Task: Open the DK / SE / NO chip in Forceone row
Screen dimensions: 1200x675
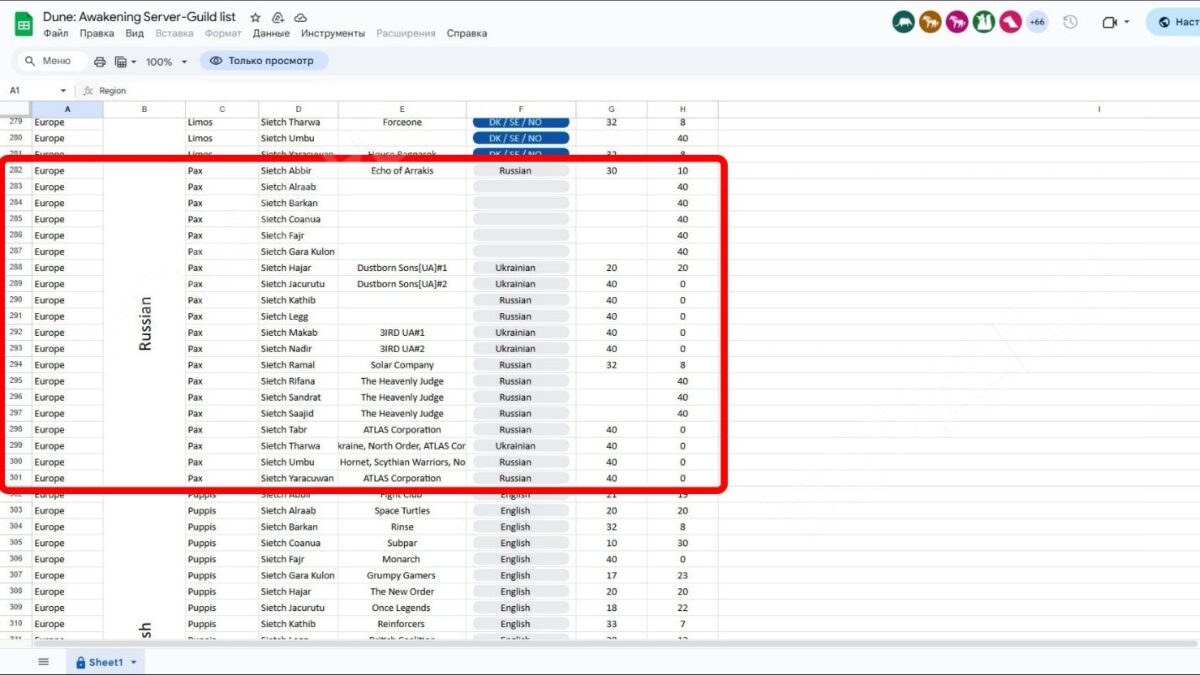Action: (521, 122)
